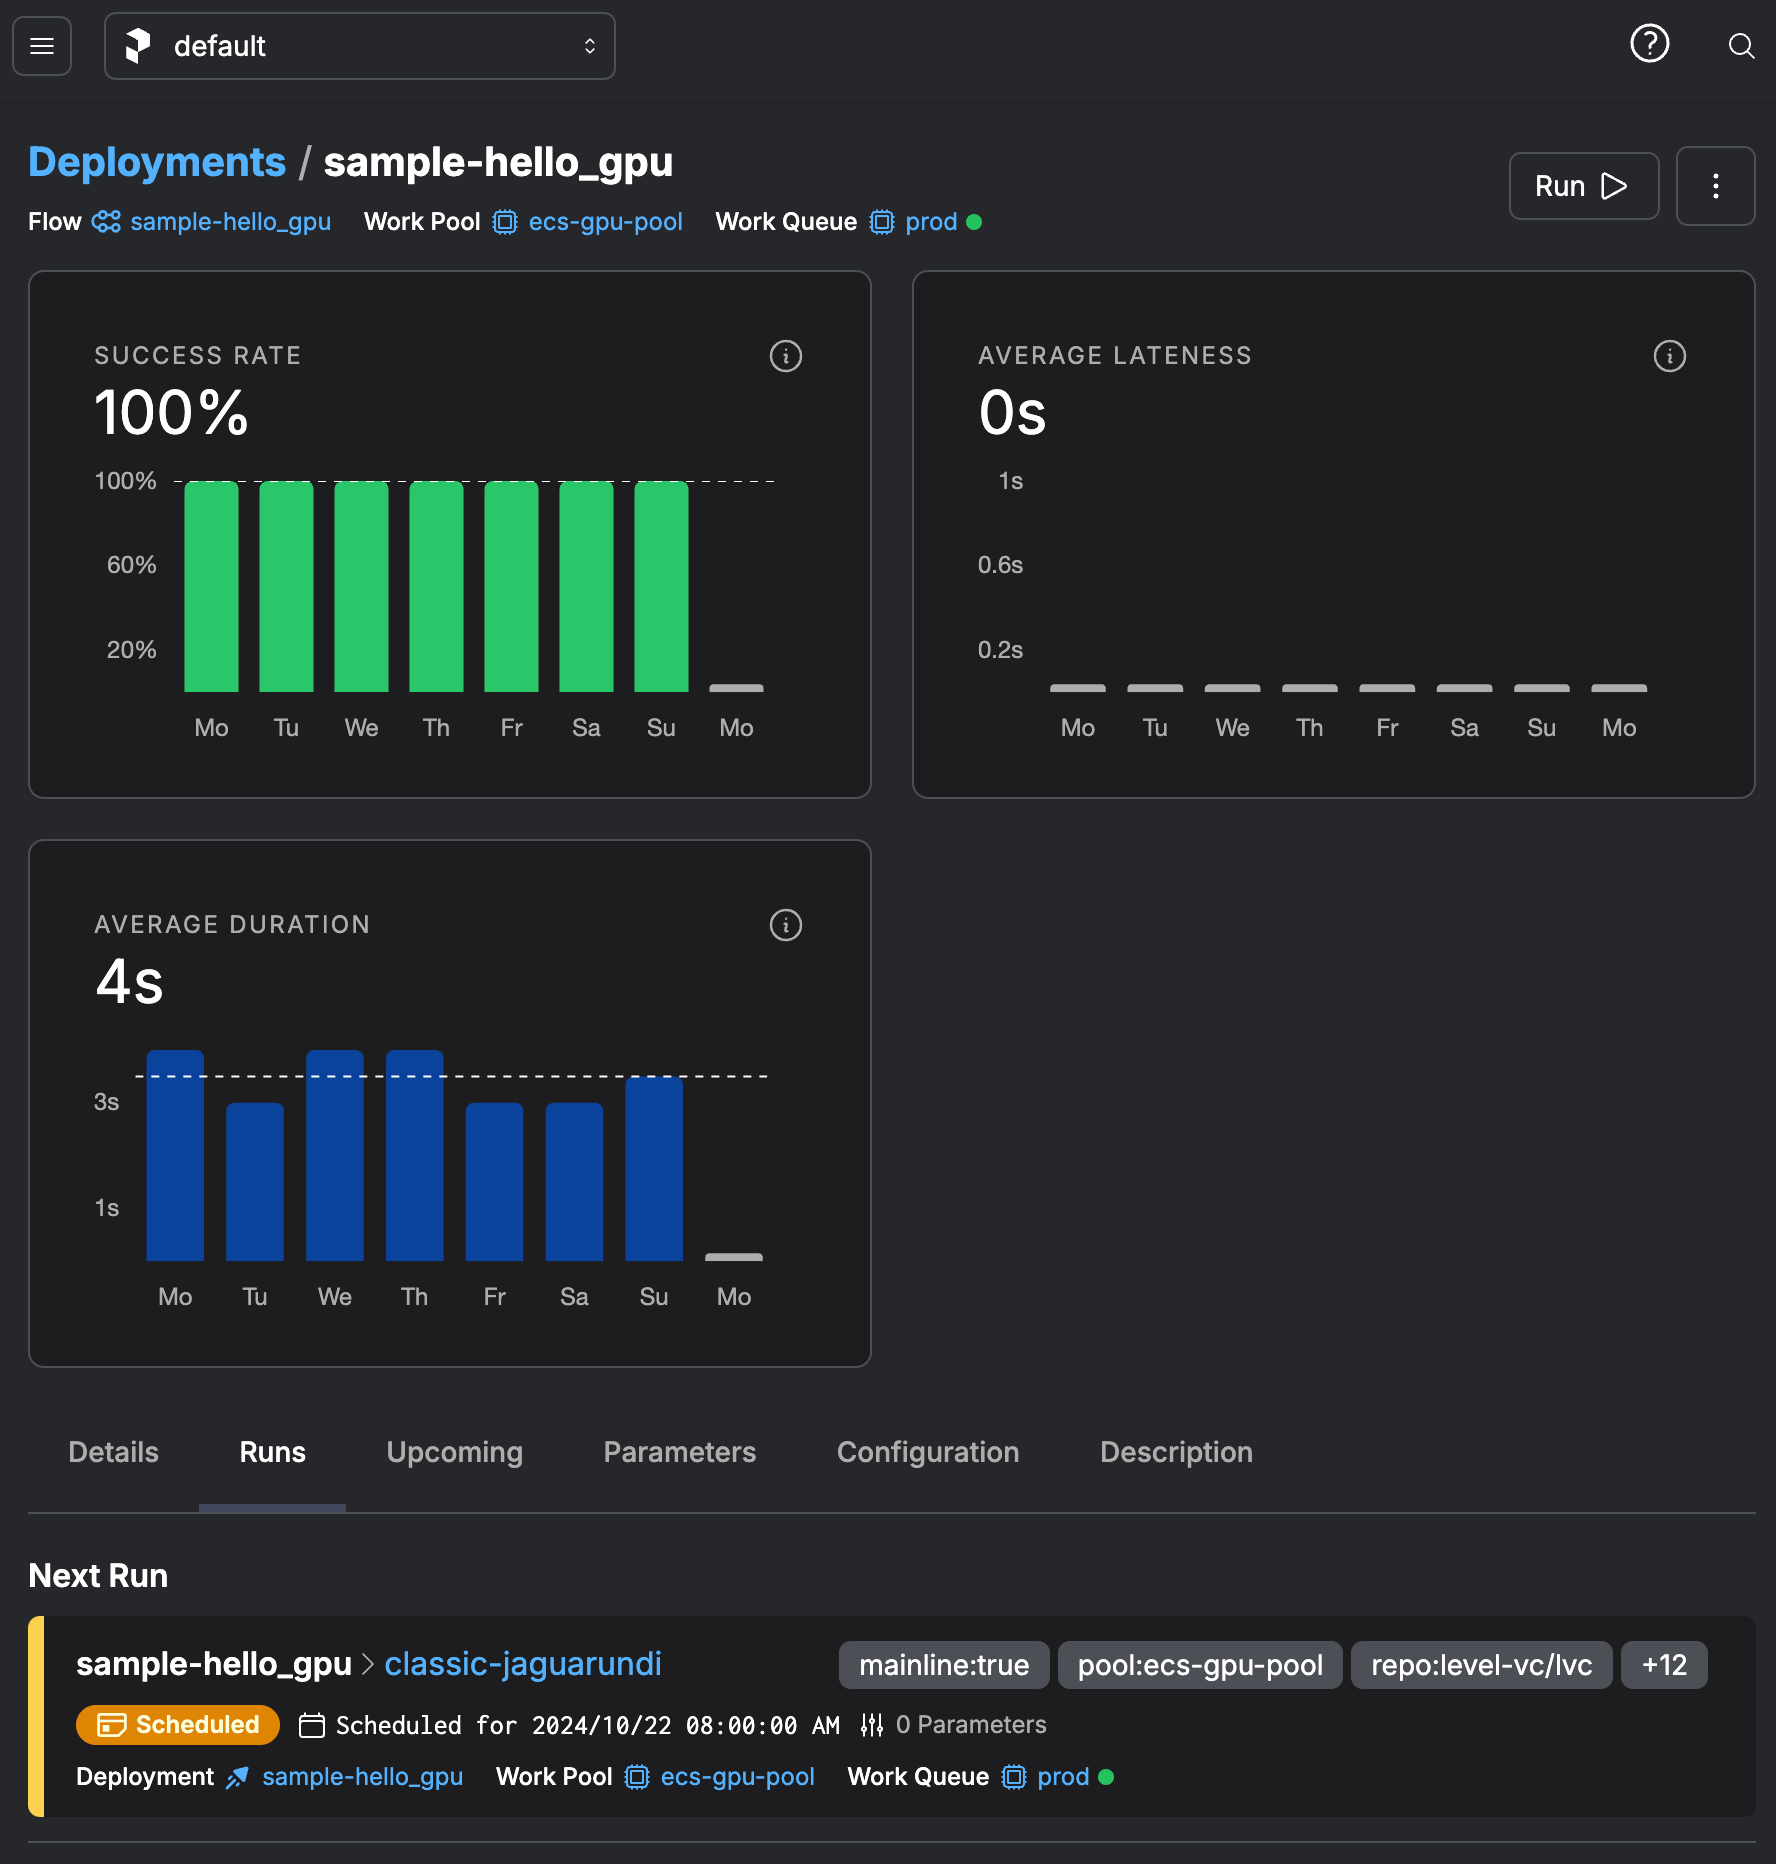
Task: Open the search icon
Action: 1741,46
